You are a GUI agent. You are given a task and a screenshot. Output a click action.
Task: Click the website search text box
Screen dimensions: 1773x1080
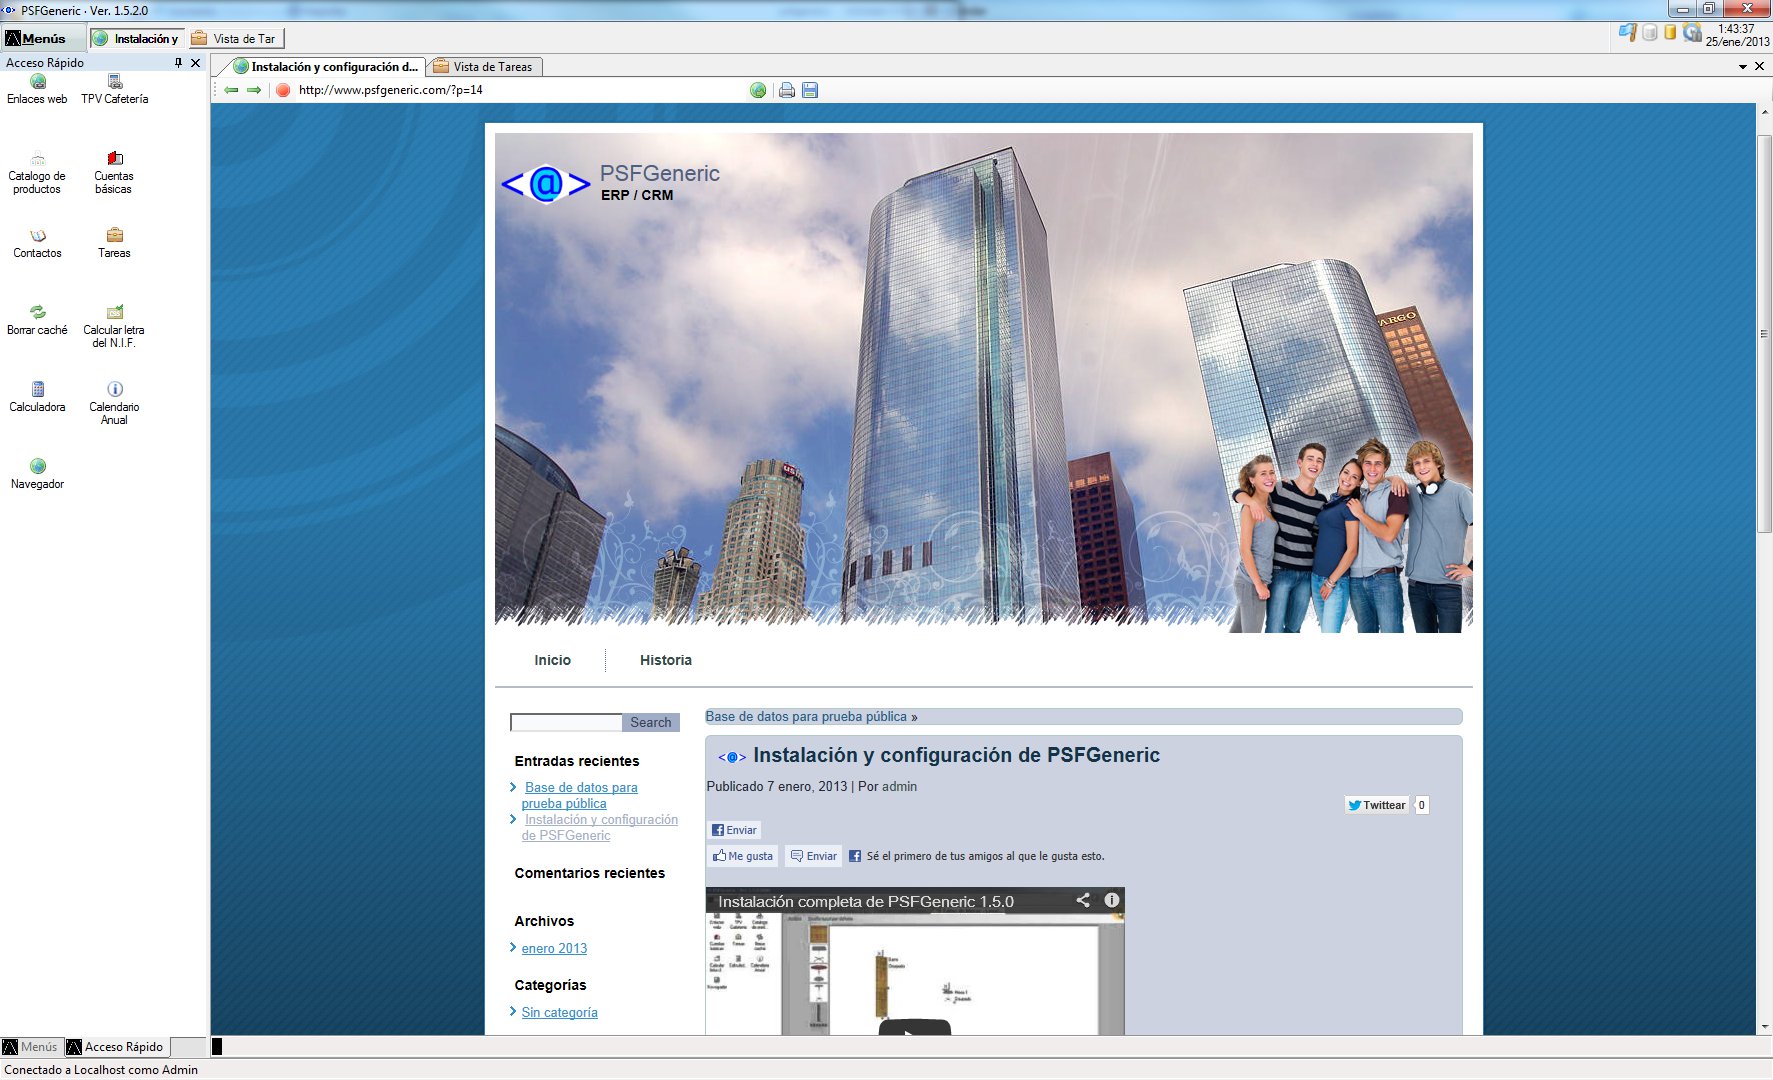(566, 722)
